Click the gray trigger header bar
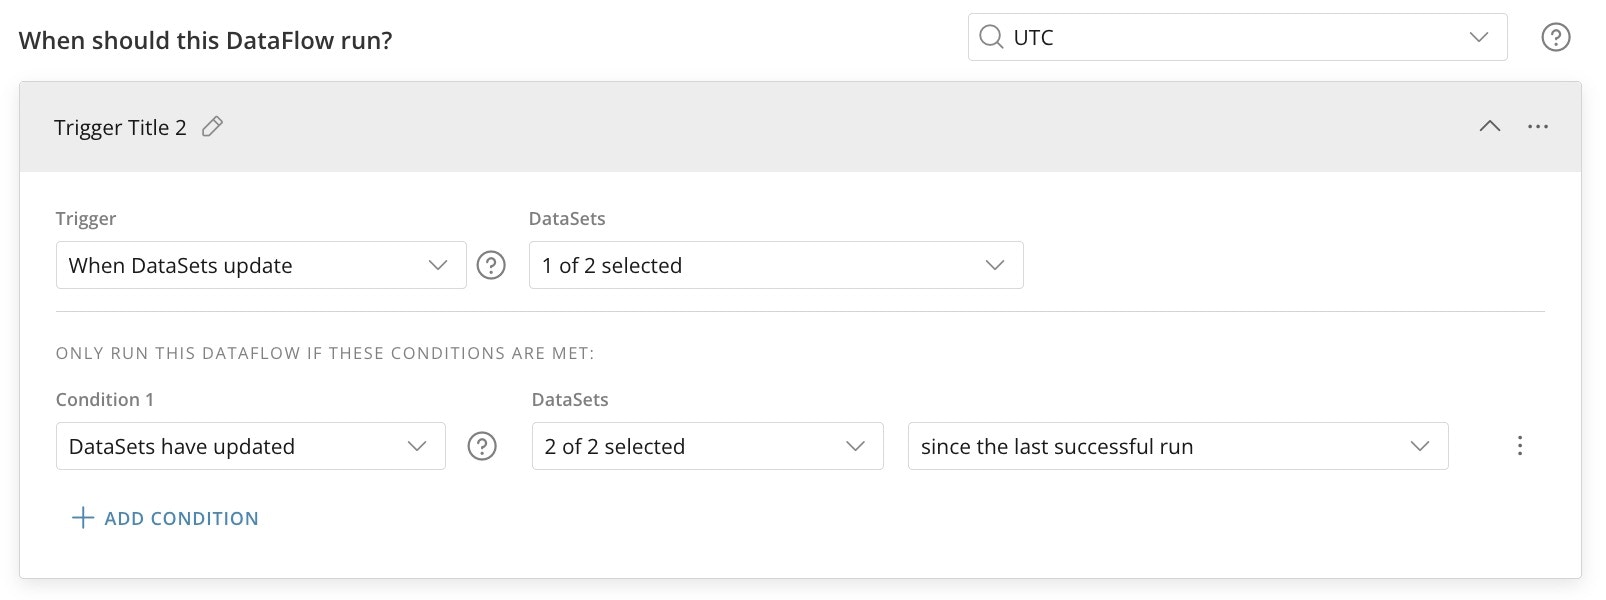Image resolution: width=1606 pixels, height=600 pixels. click(800, 127)
